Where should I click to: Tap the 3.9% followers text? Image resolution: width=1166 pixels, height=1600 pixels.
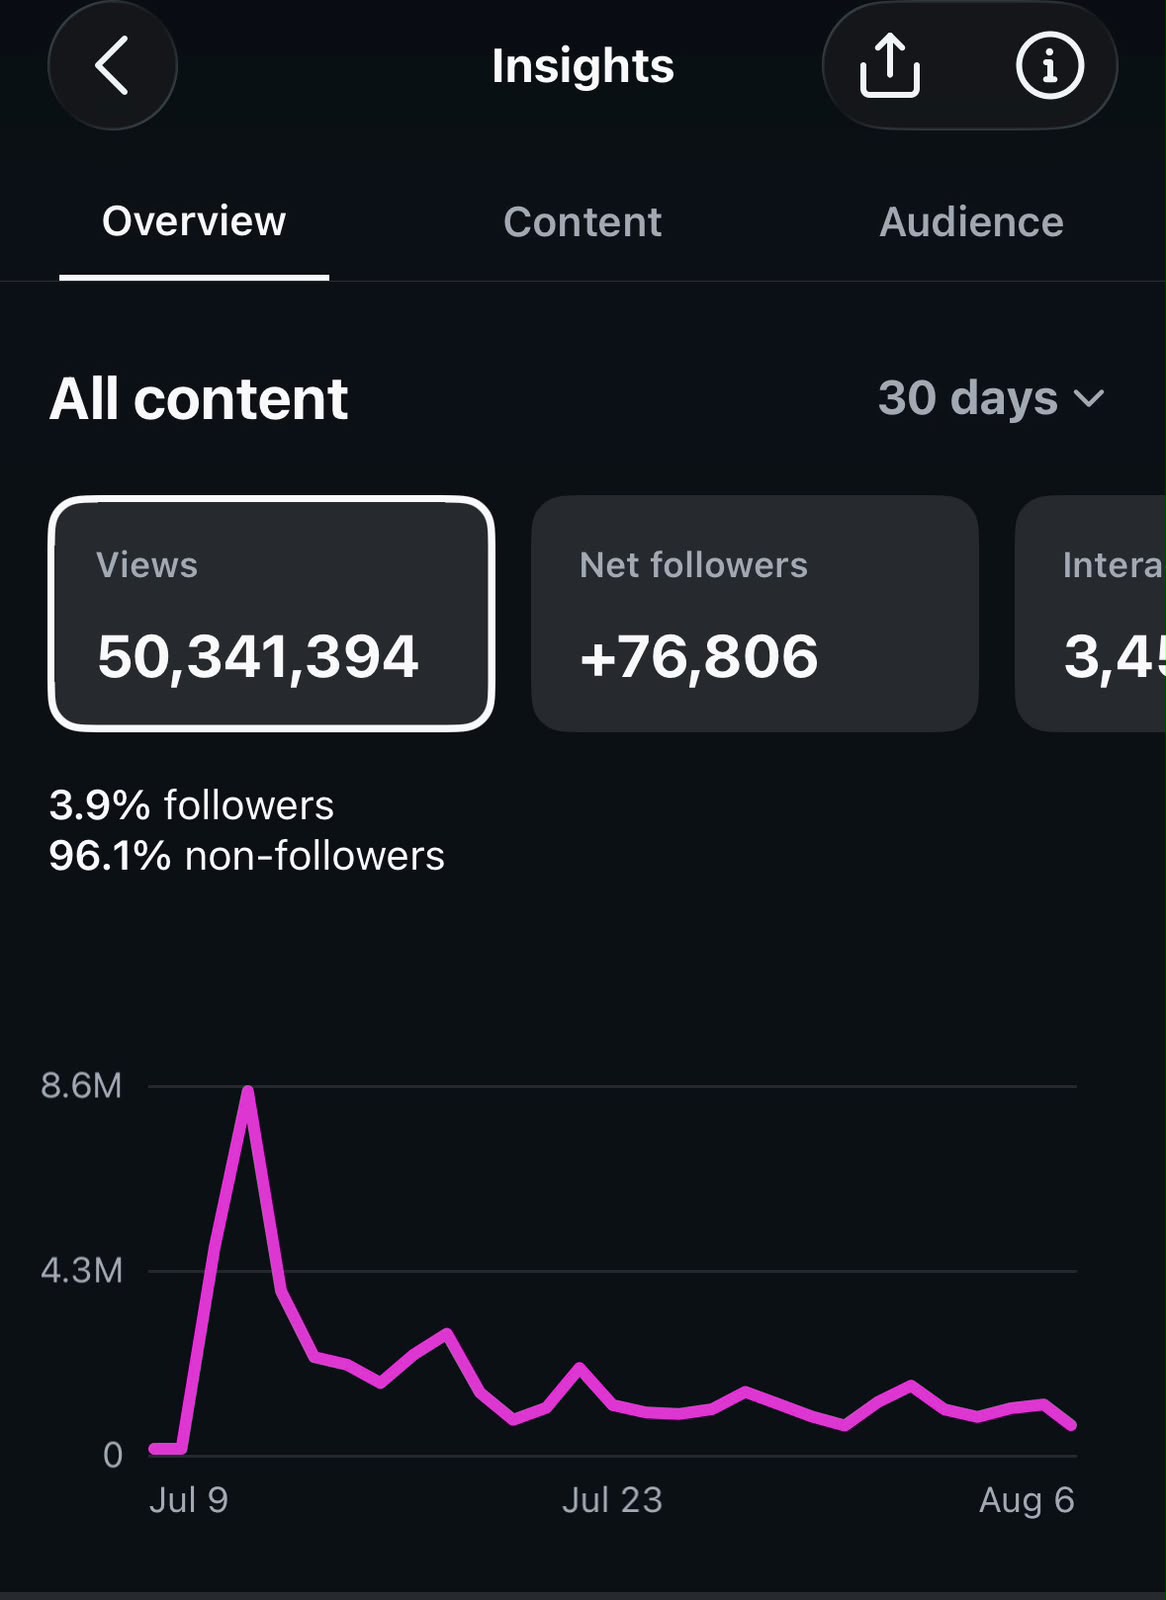[x=192, y=805]
